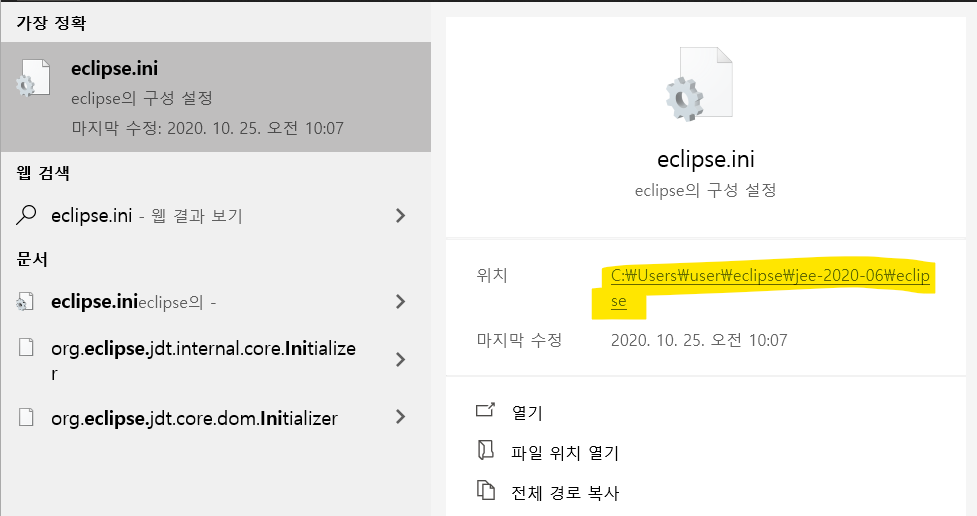Select org.eclipse.jdt.core.dom.Initializer document
The height and width of the screenshot is (516, 977).
[x=216, y=418]
